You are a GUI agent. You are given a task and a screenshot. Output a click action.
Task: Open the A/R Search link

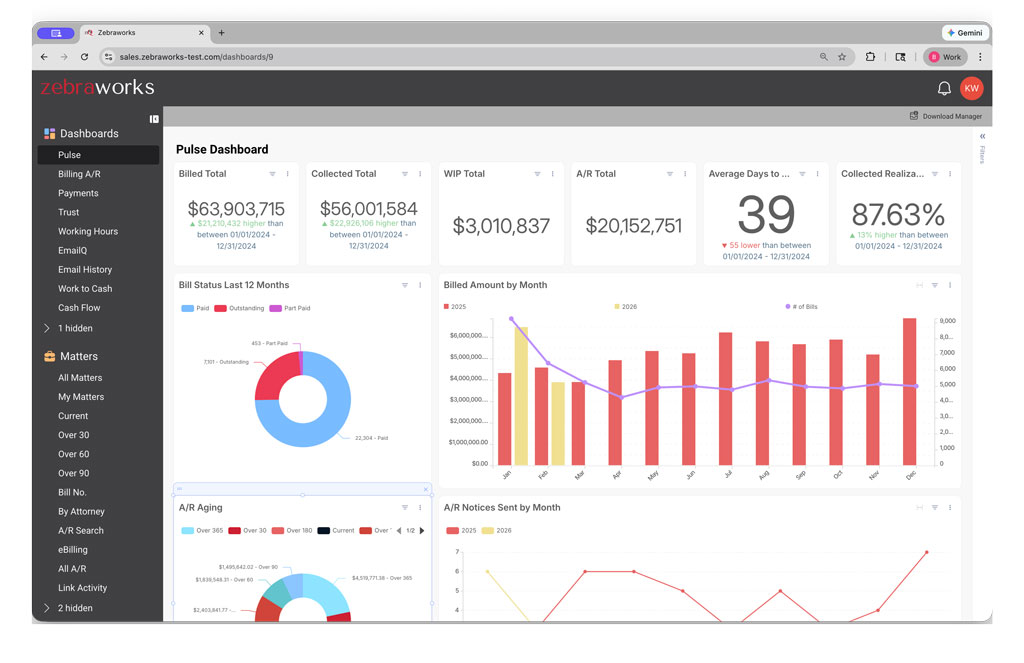(81, 531)
